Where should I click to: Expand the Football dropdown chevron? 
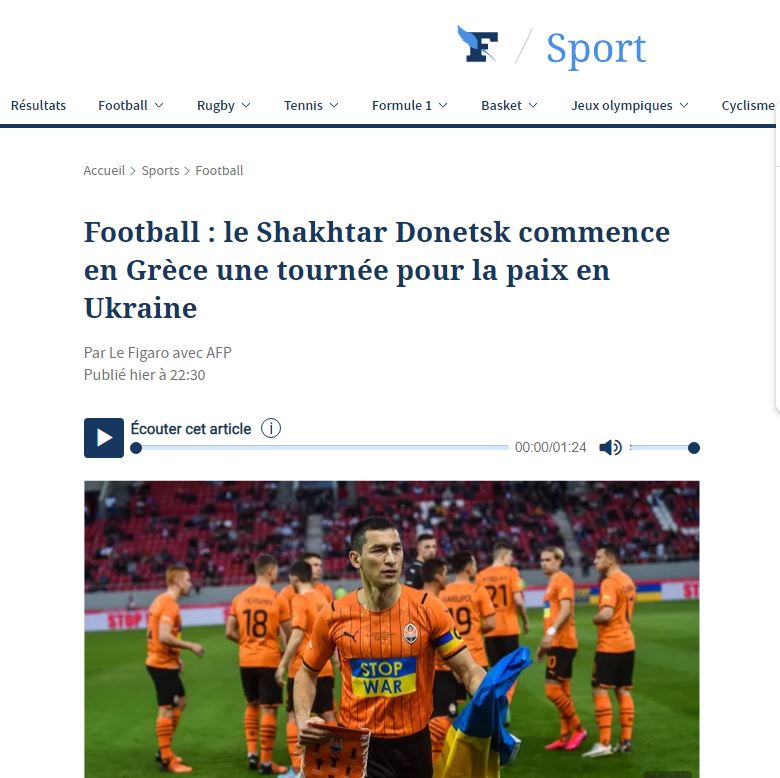[159, 105]
